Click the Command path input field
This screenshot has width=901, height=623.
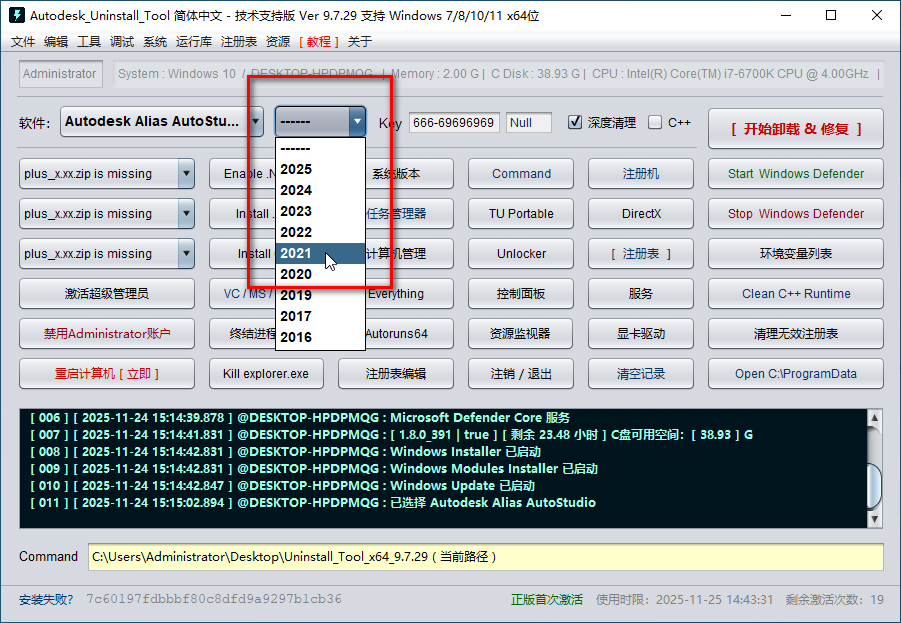coord(486,557)
